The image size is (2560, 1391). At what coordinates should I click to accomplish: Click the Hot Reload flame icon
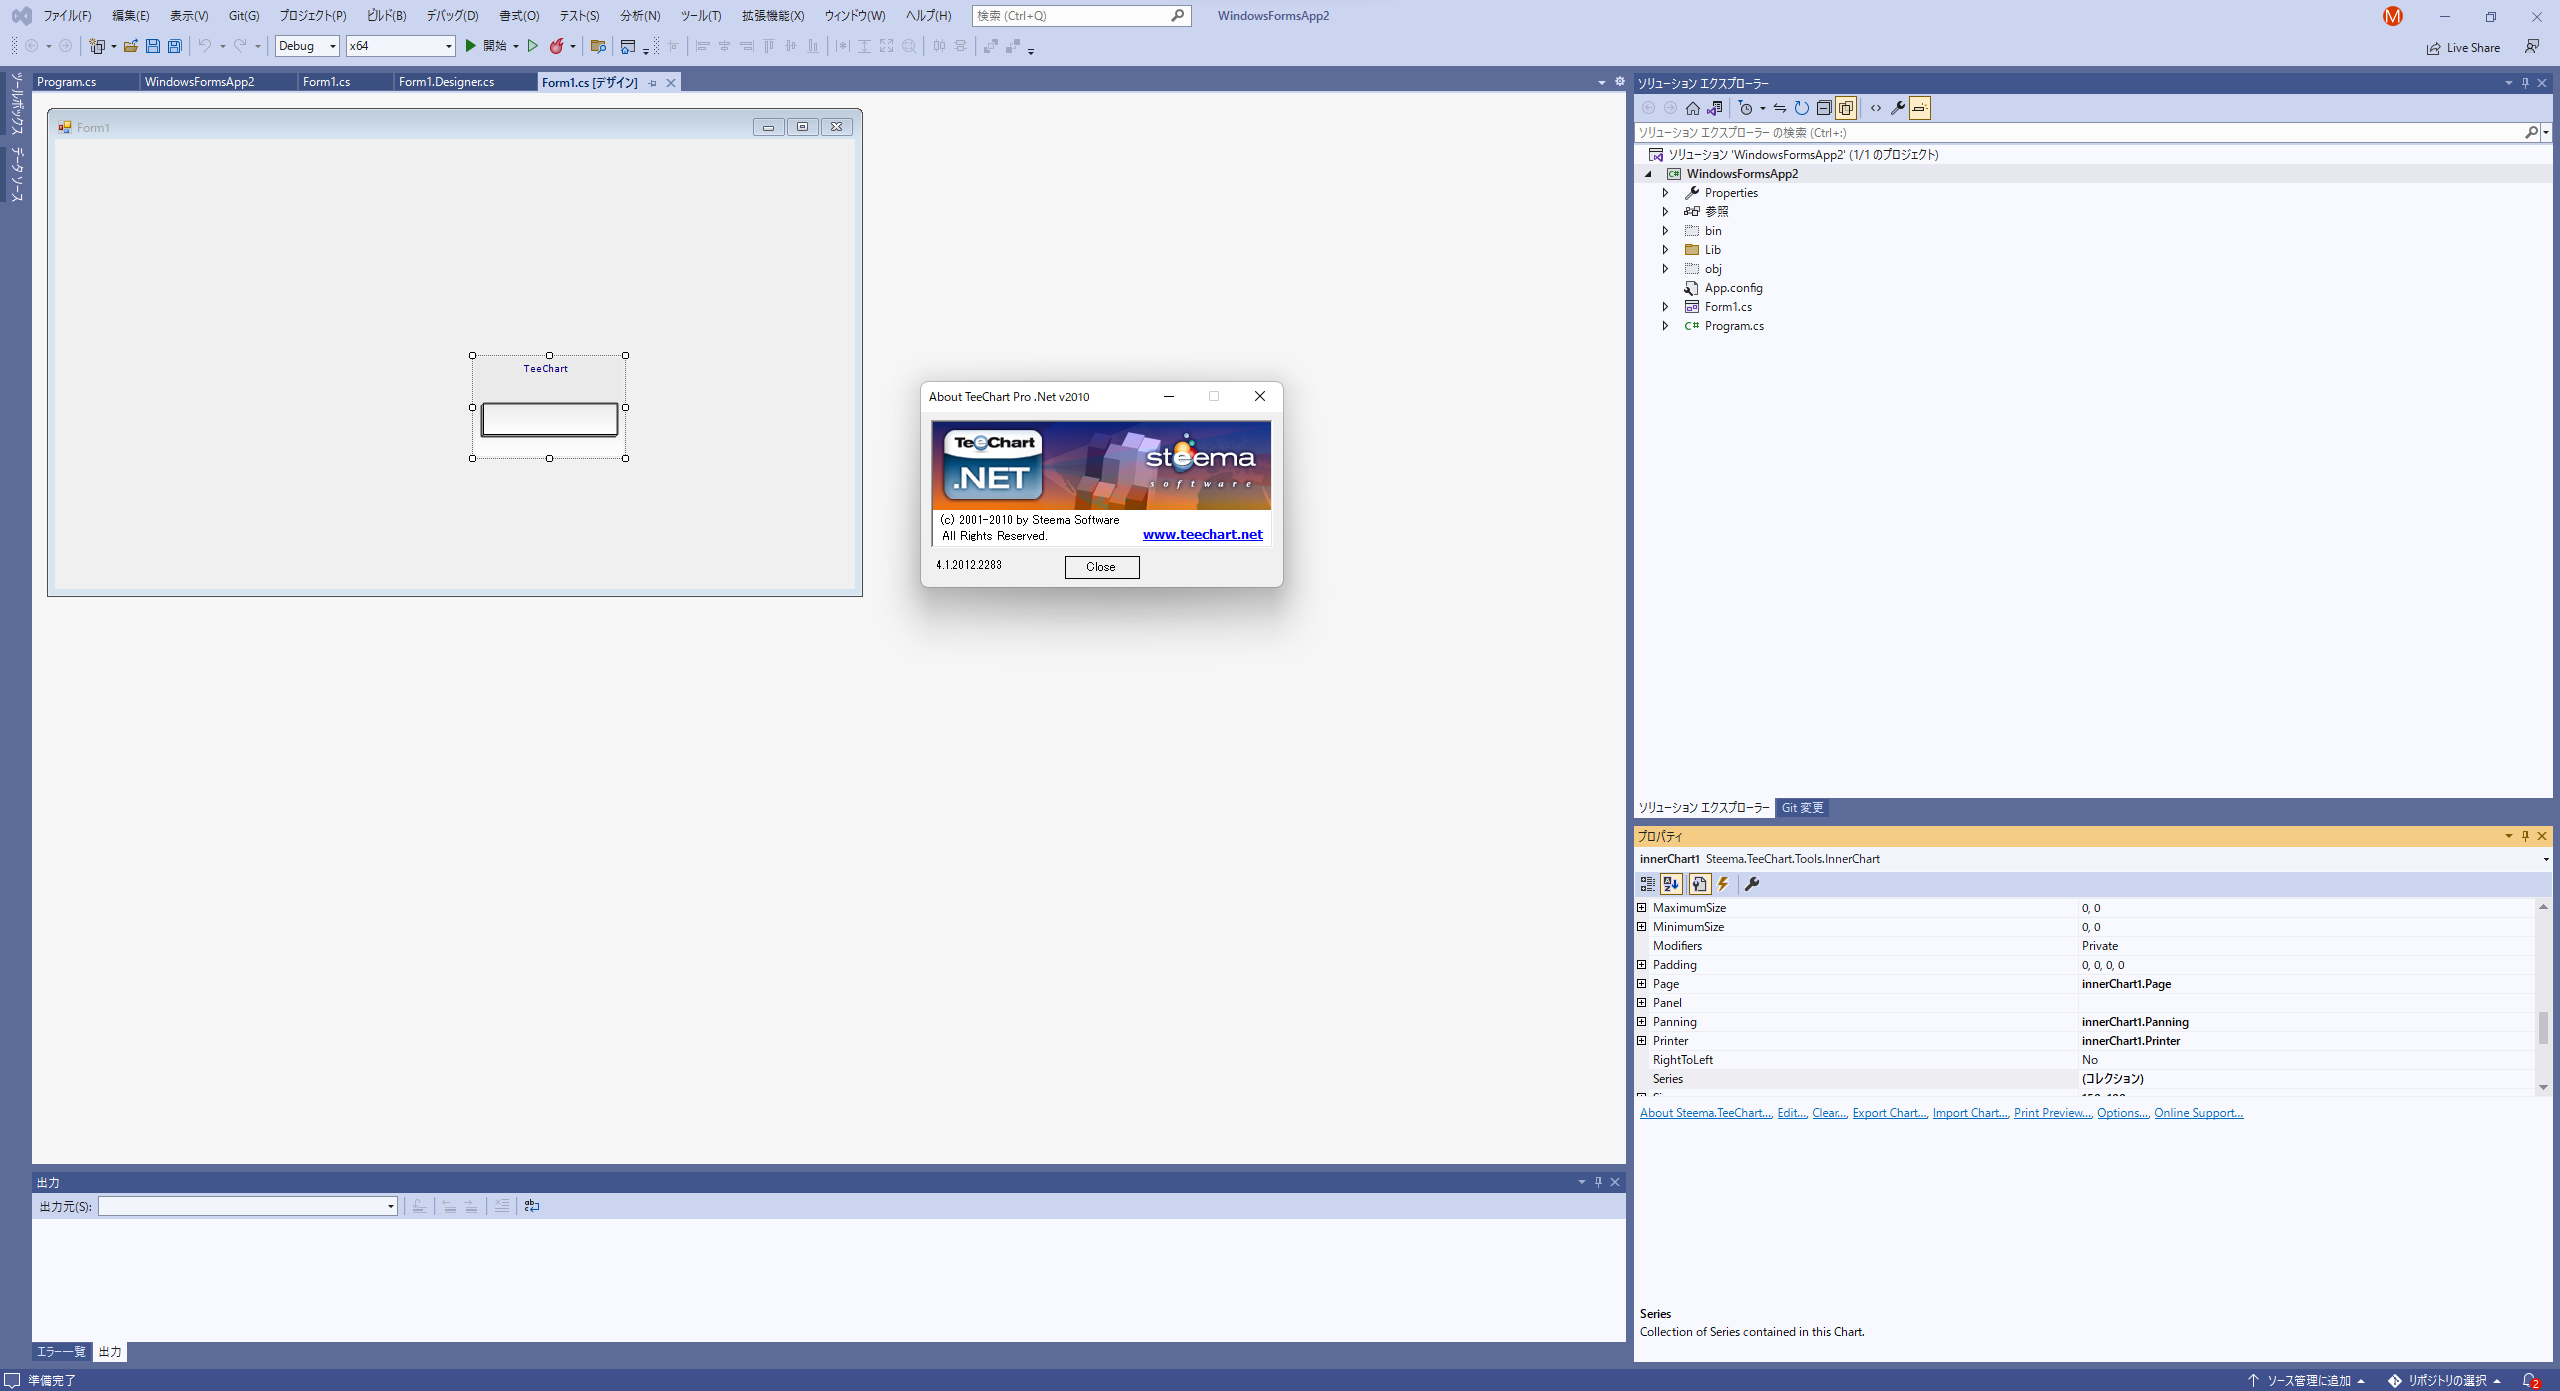tap(557, 46)
